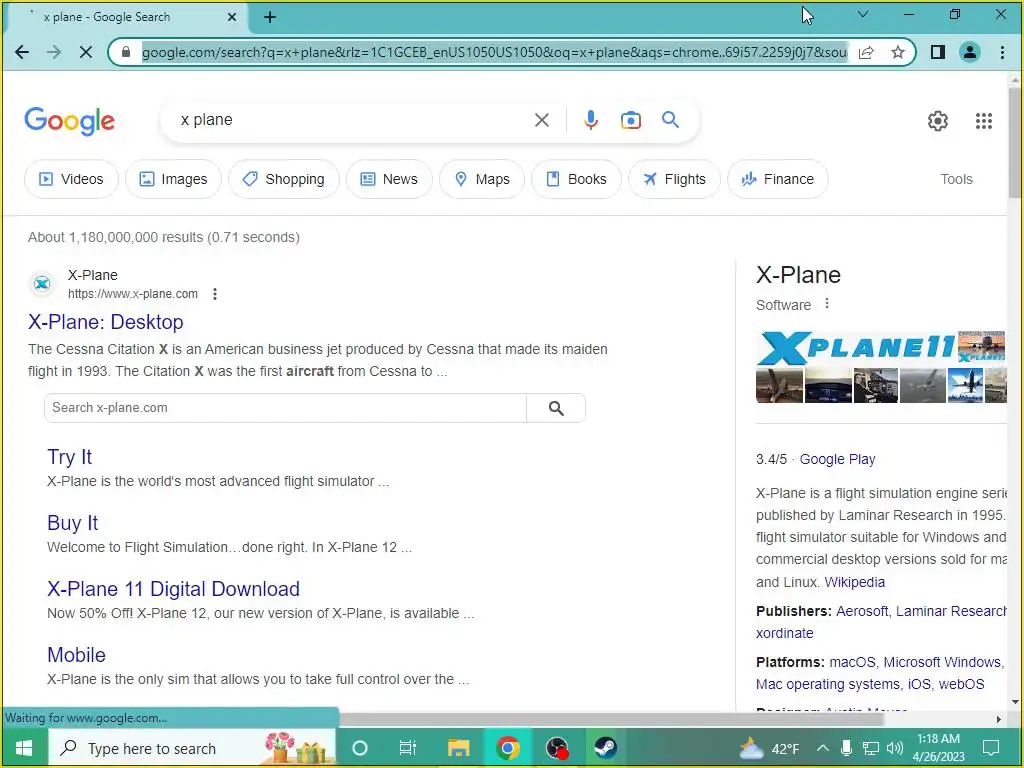Click the X-Plane site favicon
The image size is (1024, 768).
pyautogui.click(x=42, y=284)
